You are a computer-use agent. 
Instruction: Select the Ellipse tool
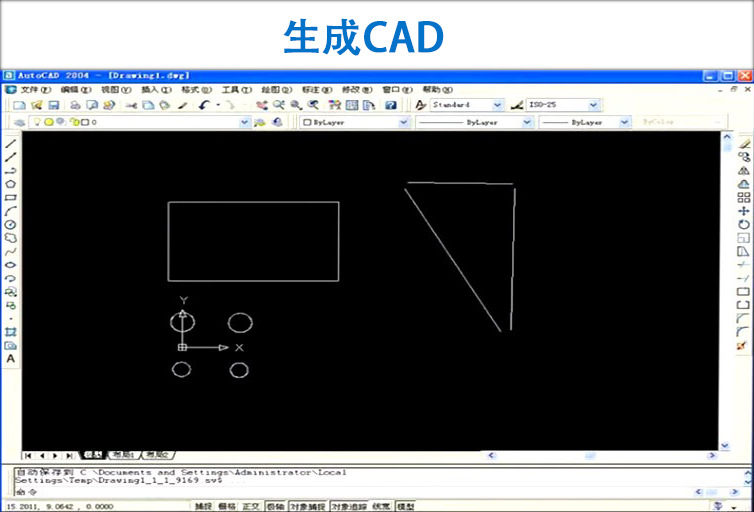tap(11, 265)
